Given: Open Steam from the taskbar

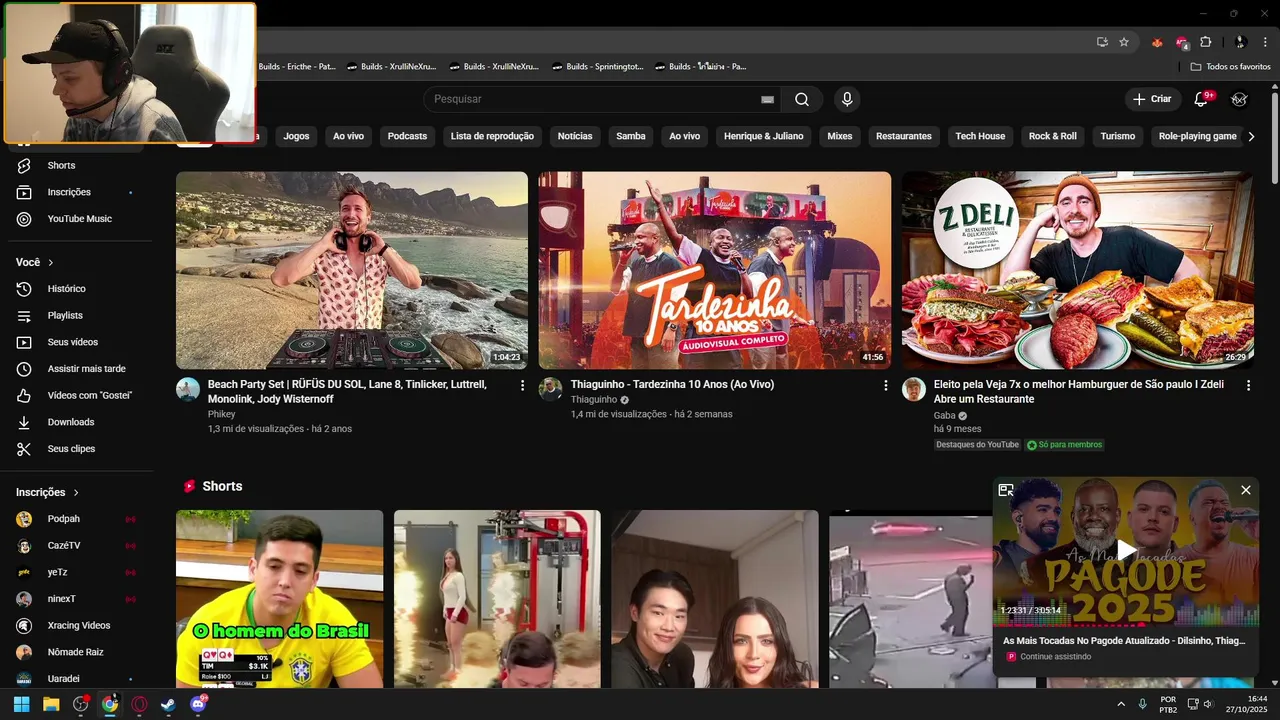Looking at the screenshot, I should click(168, 704).
